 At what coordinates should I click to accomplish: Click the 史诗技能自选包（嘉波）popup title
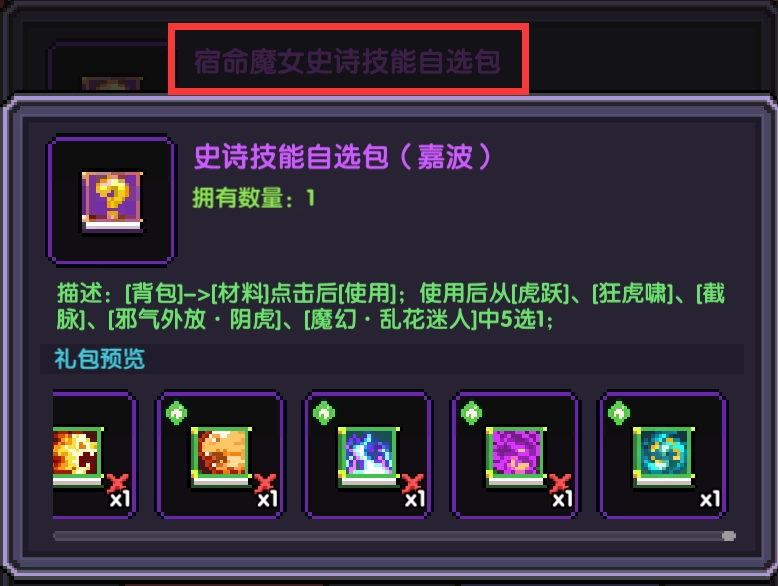[x=342, y=156]
